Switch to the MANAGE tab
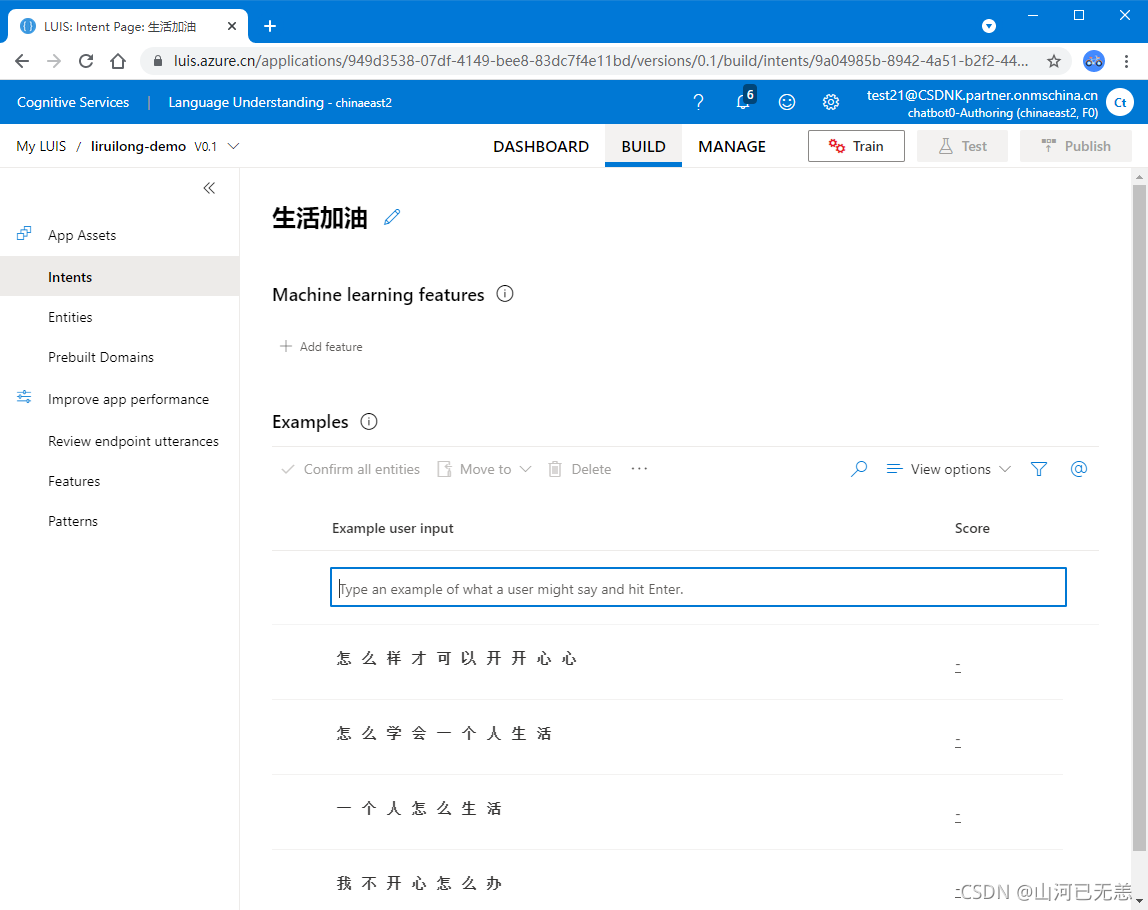 coord(731,146)
